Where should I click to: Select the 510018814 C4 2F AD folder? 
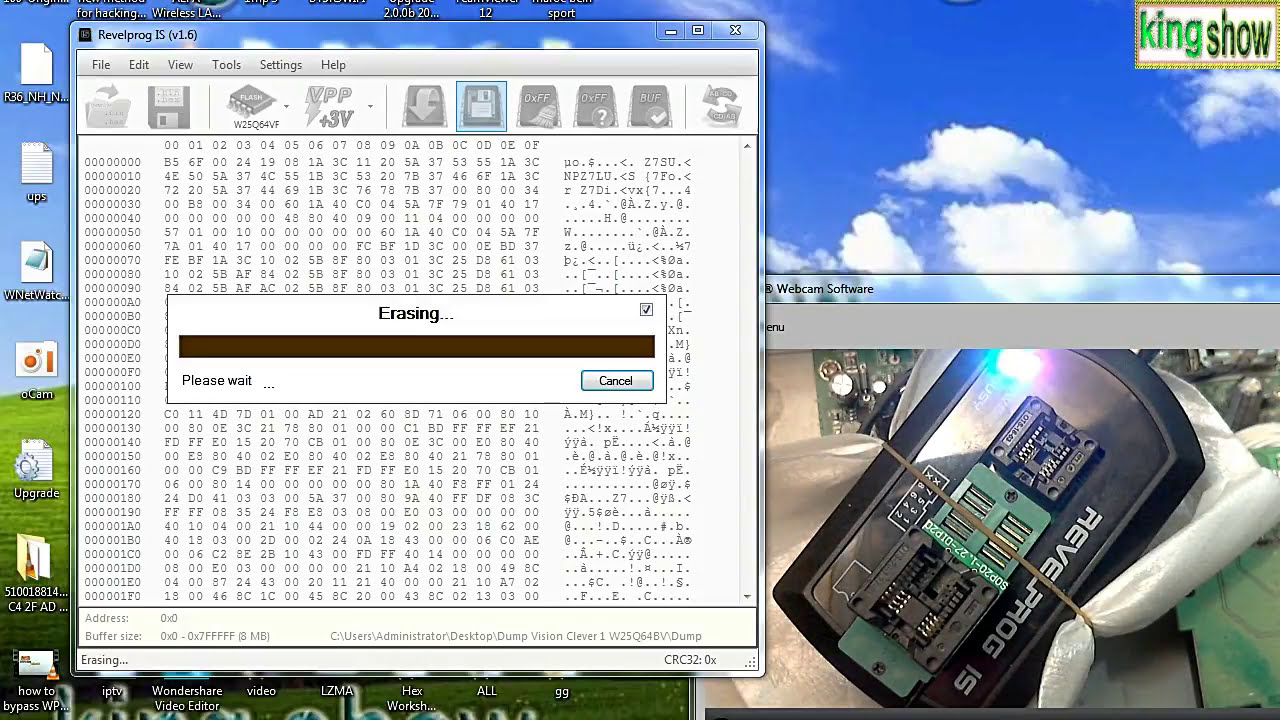pos(37,573)
